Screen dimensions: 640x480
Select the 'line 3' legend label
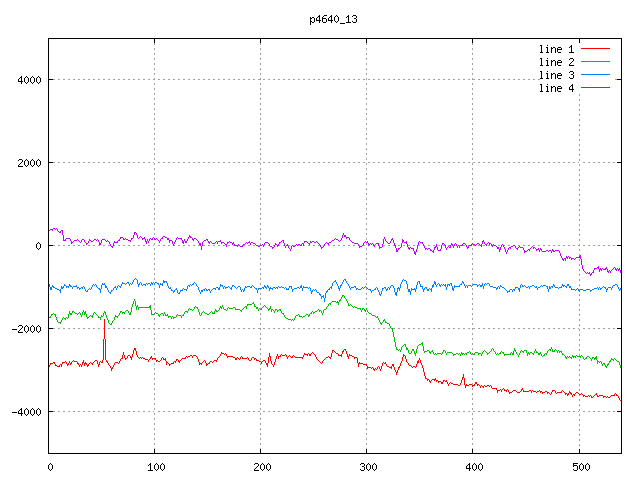[x=556, y=76]
